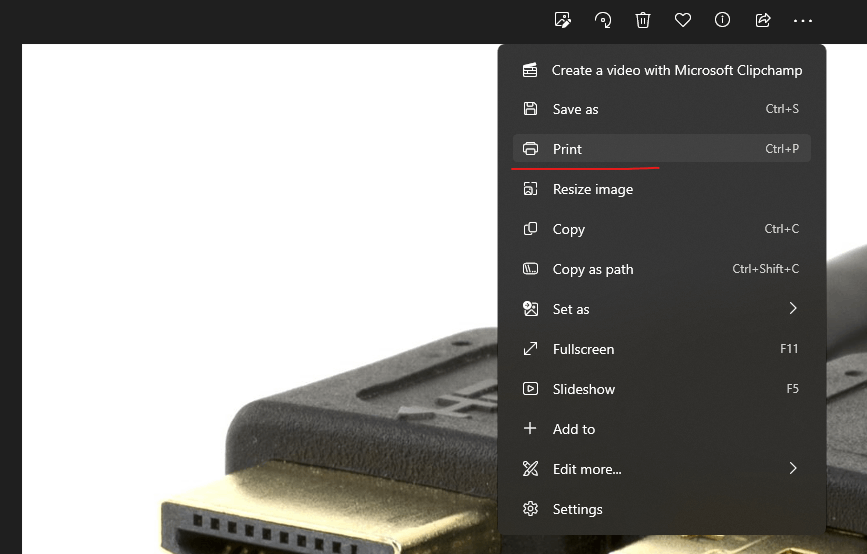Click the Copy pages icon
867x554 pixels.
pos(530,229)
